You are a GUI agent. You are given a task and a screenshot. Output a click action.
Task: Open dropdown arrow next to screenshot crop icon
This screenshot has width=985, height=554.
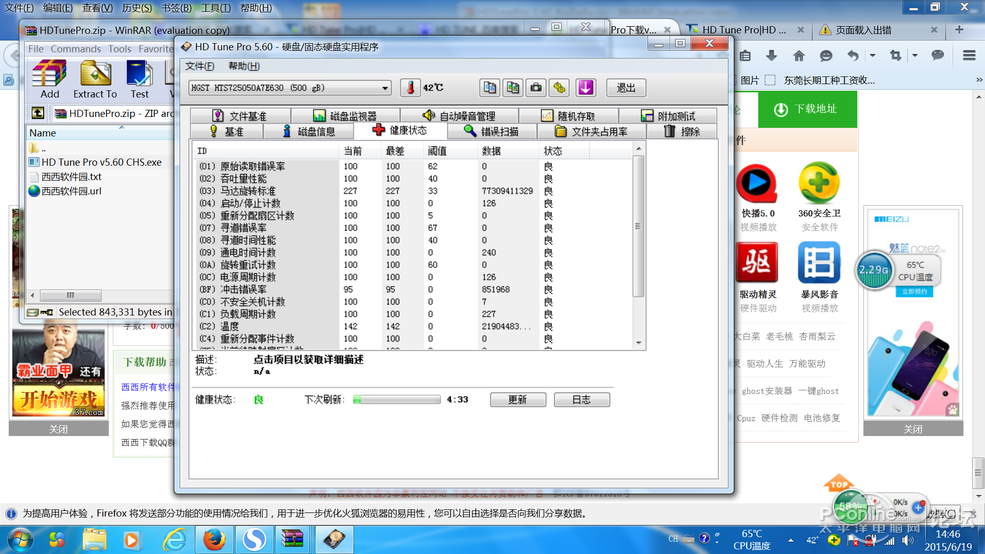[x=915, y=56]
